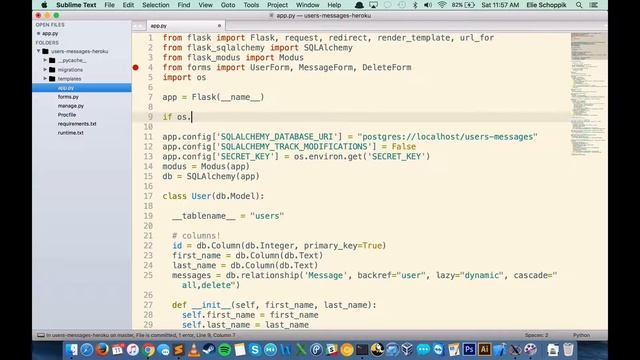The image size is (640, 360).
Task: Click the Sublime Text icon in the Dock
Action: [x=178, y=350]
